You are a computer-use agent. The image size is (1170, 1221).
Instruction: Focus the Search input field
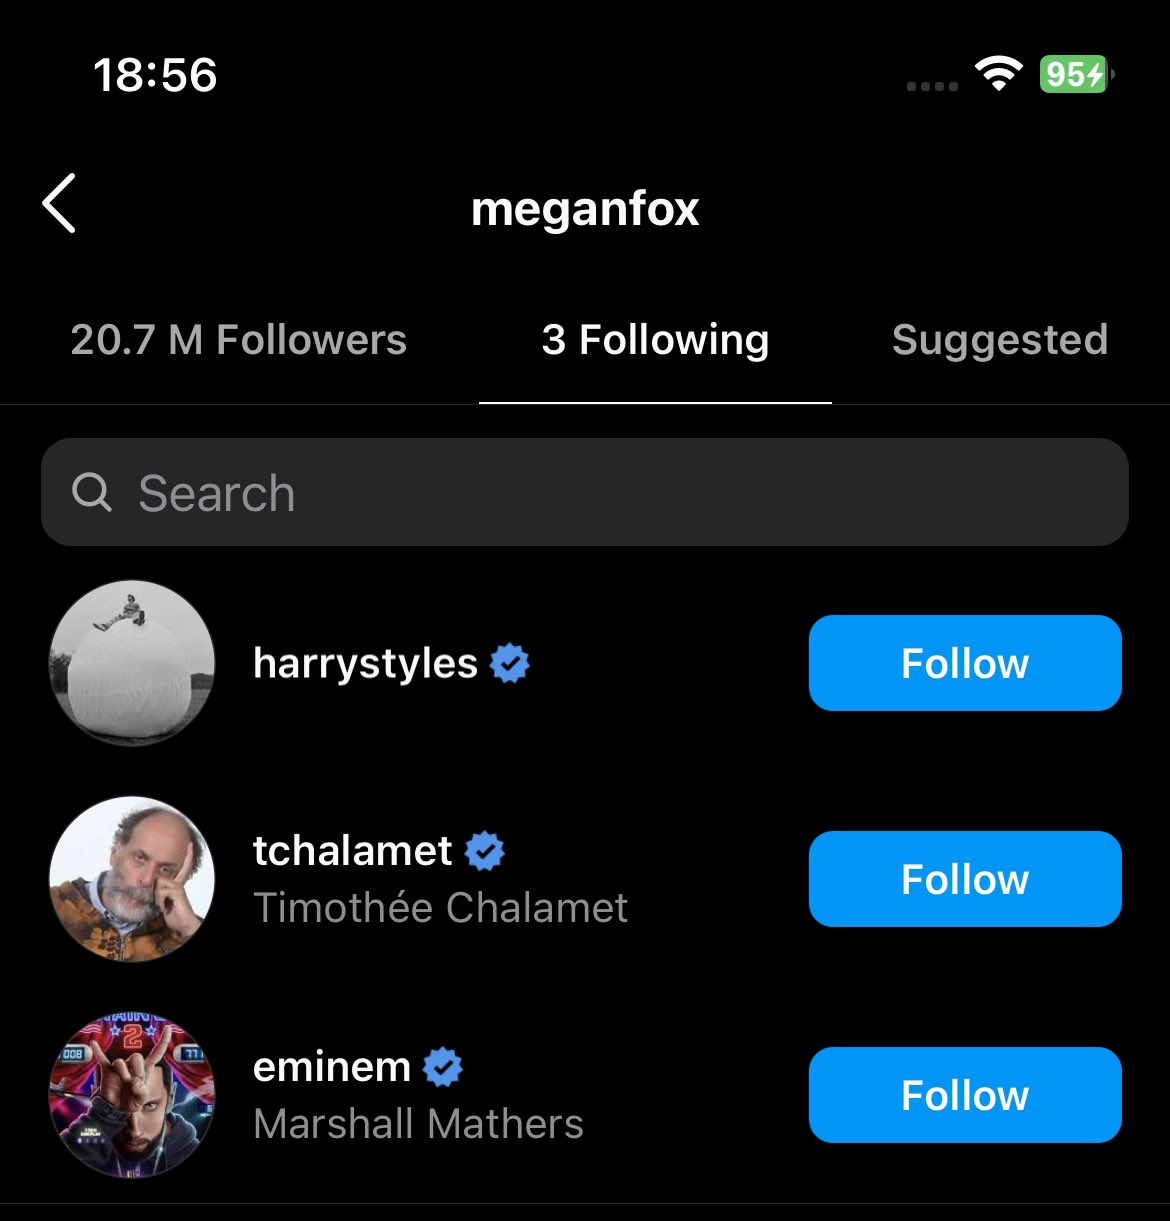tap(600, 492)
